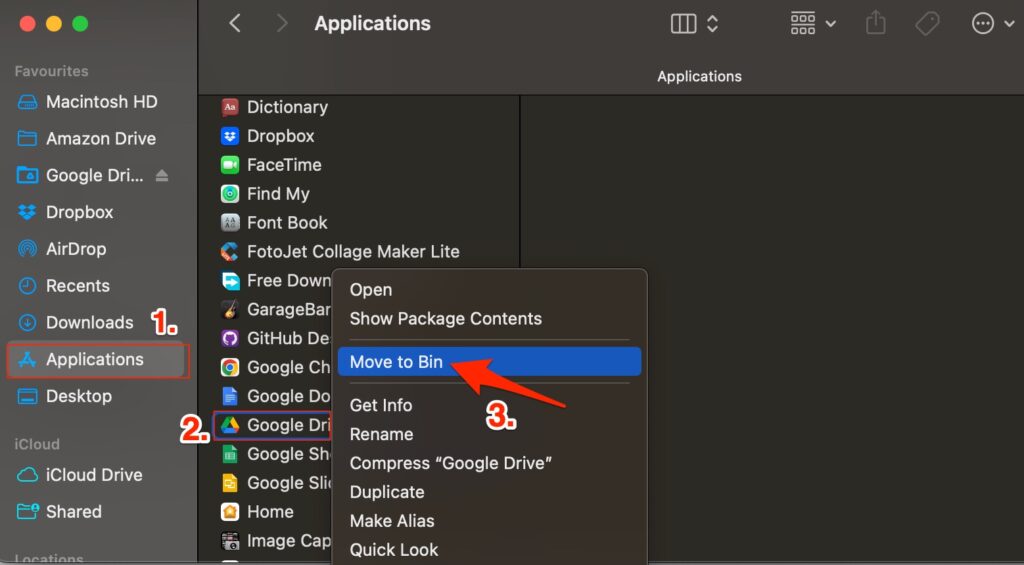Select the FaceTime file name

(284, 165)
